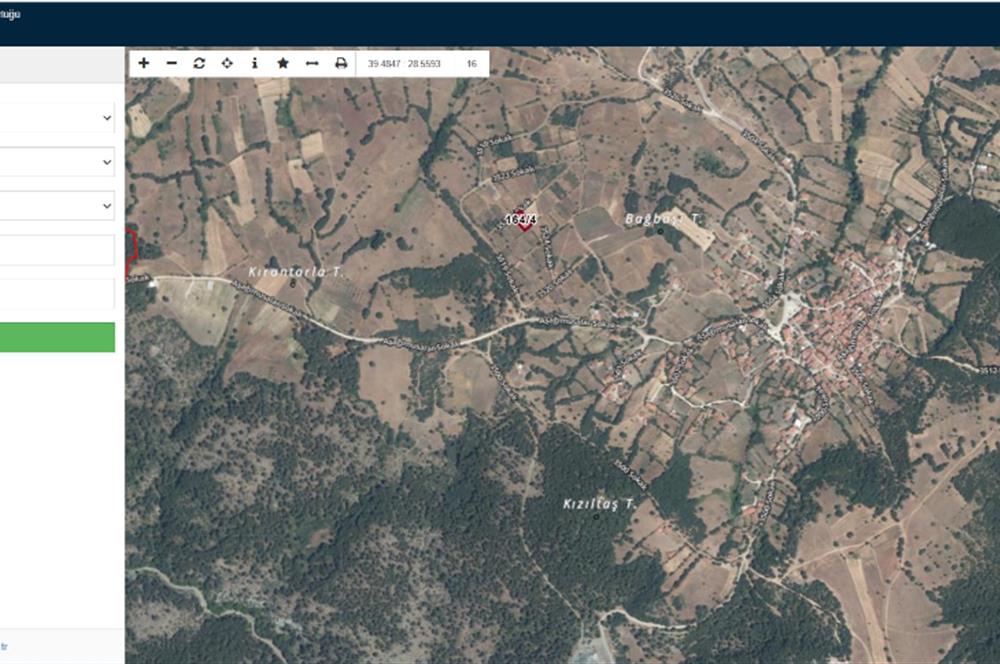Click the second text input field
This screenshot has width=1000, height=664.
pyautogui.click(x=57, y=294)
